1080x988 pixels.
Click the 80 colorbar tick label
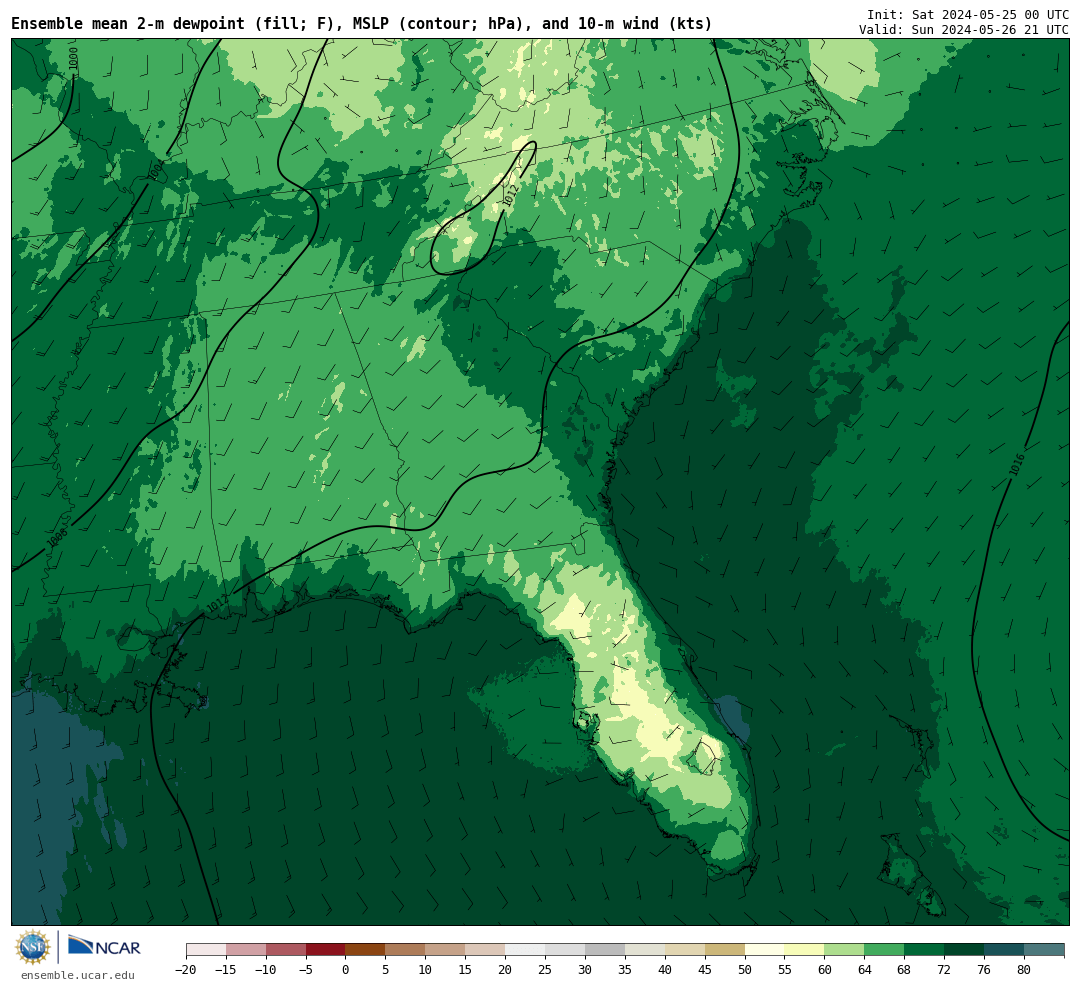1025,969
